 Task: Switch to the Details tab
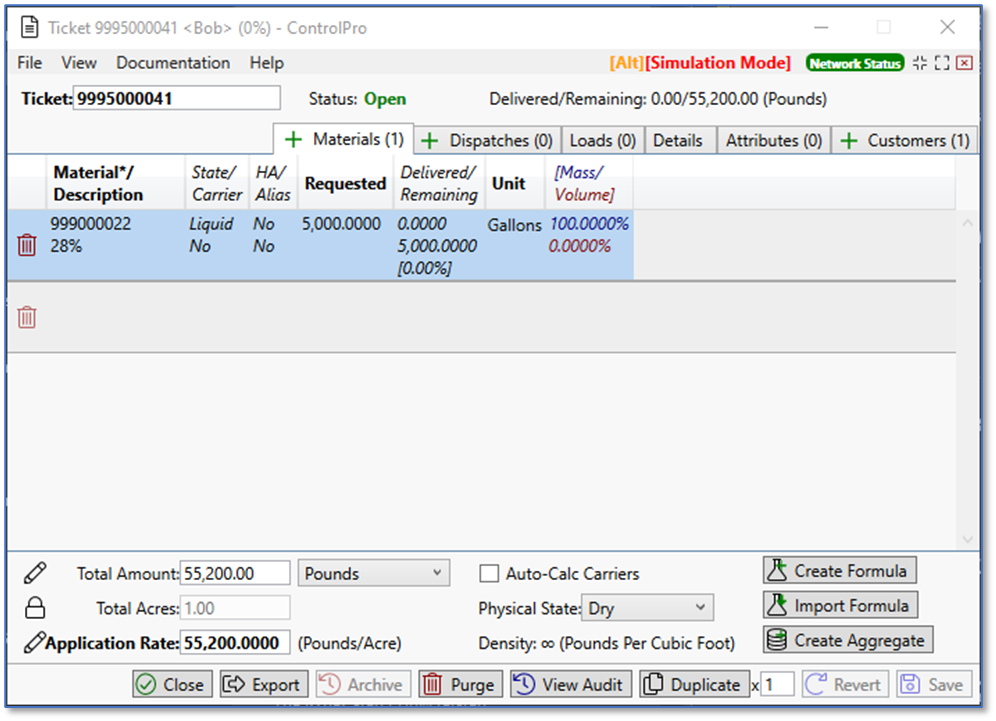[x=678, y=141]
